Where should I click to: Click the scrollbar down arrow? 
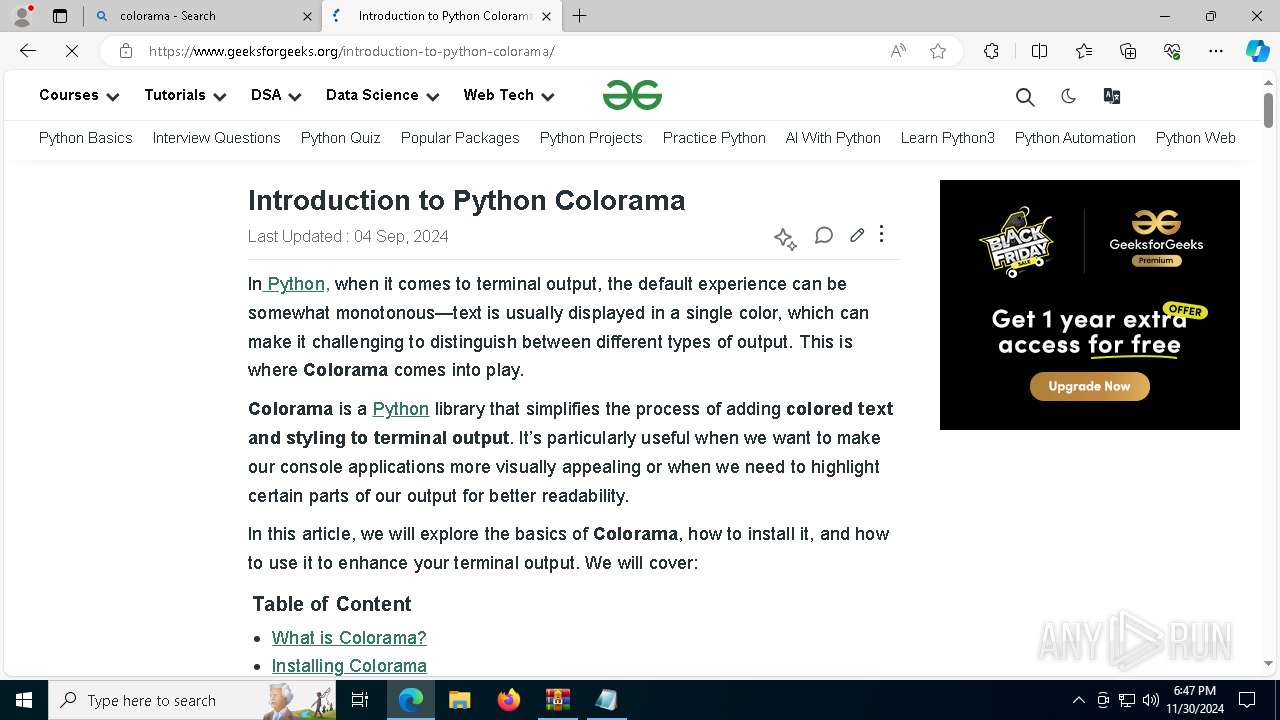pyautogui.click(x=1268, y=663)
